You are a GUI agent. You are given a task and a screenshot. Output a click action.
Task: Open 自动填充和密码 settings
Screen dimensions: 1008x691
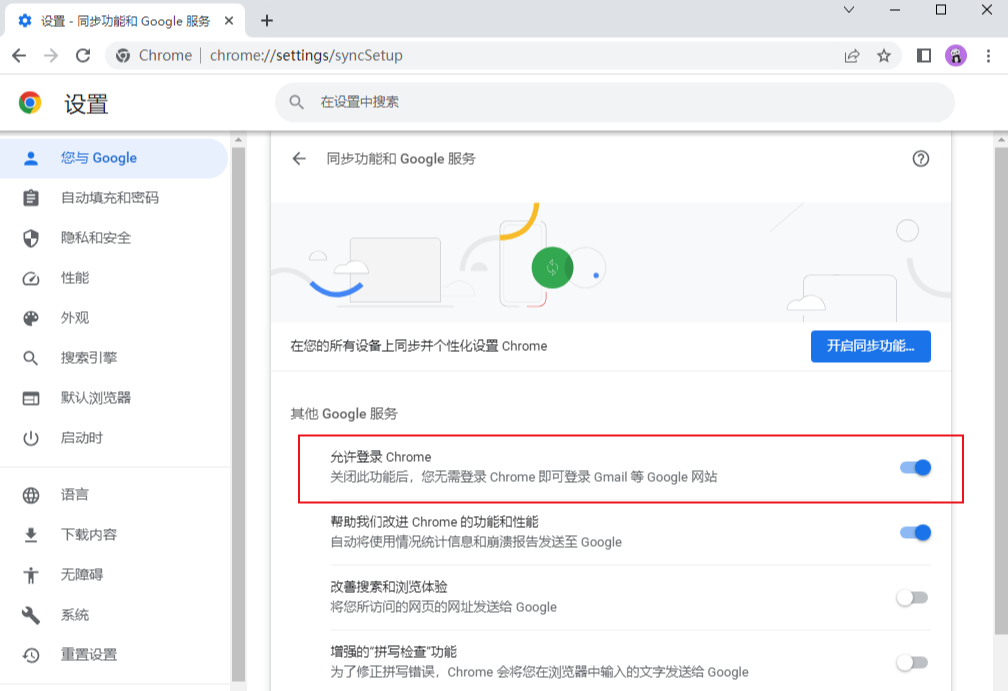point(114,198)
